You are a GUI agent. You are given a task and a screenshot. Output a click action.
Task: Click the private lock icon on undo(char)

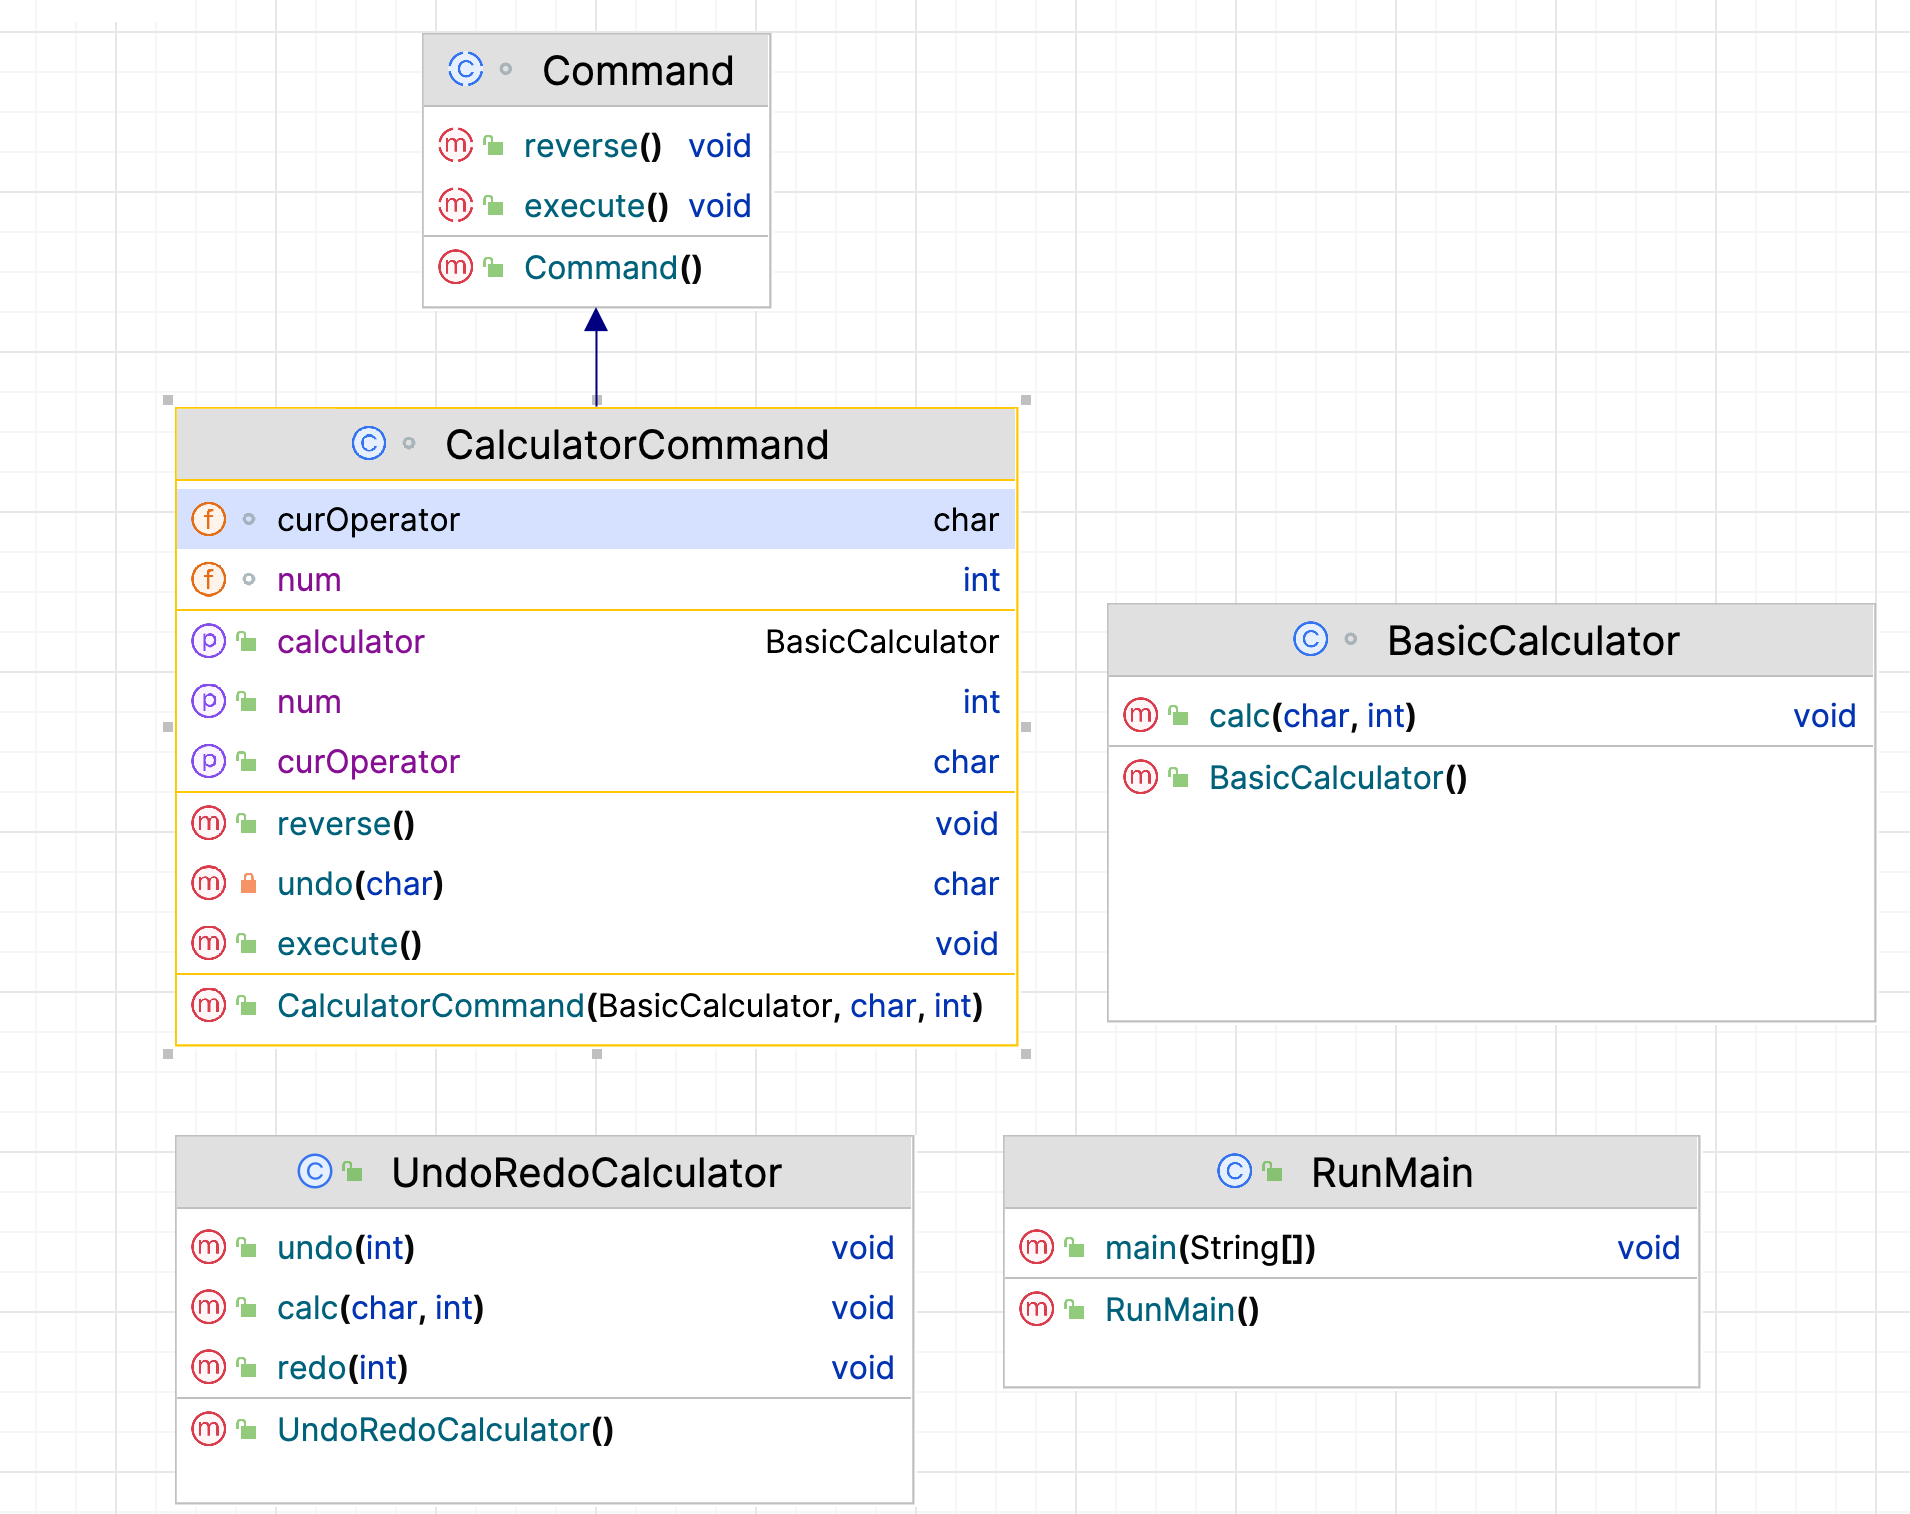(x=248, y=883)
